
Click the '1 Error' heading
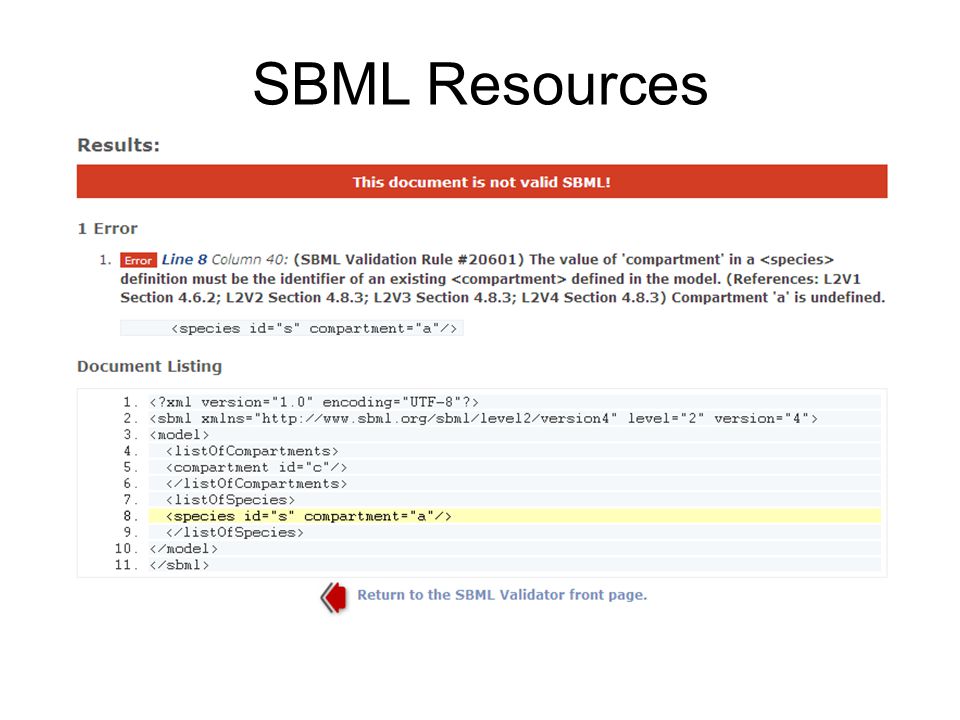click(107, 228)
